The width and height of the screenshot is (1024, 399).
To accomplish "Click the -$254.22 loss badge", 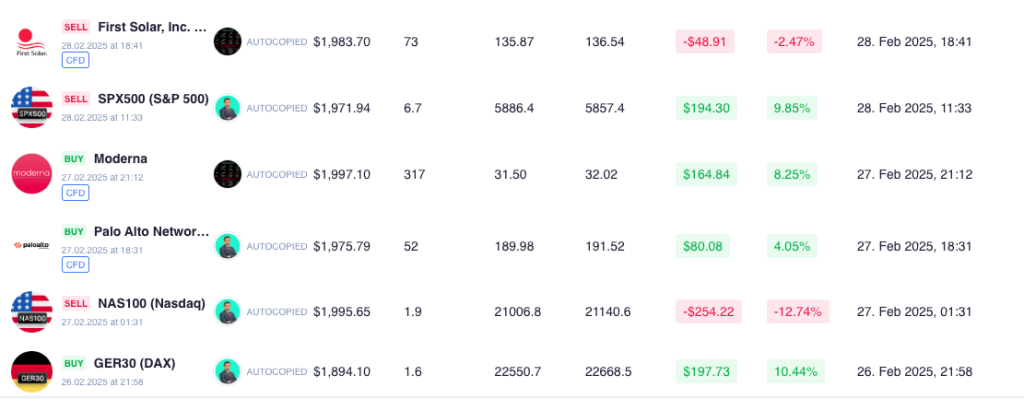I will coord(705,311).
